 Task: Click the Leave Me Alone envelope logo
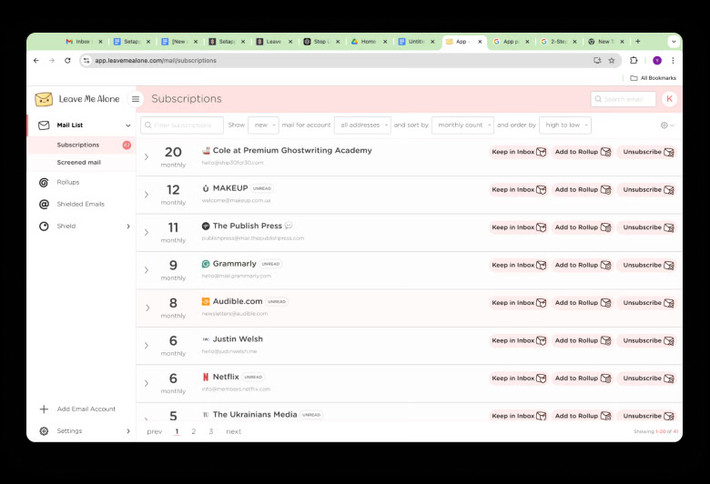coord(44,99)
